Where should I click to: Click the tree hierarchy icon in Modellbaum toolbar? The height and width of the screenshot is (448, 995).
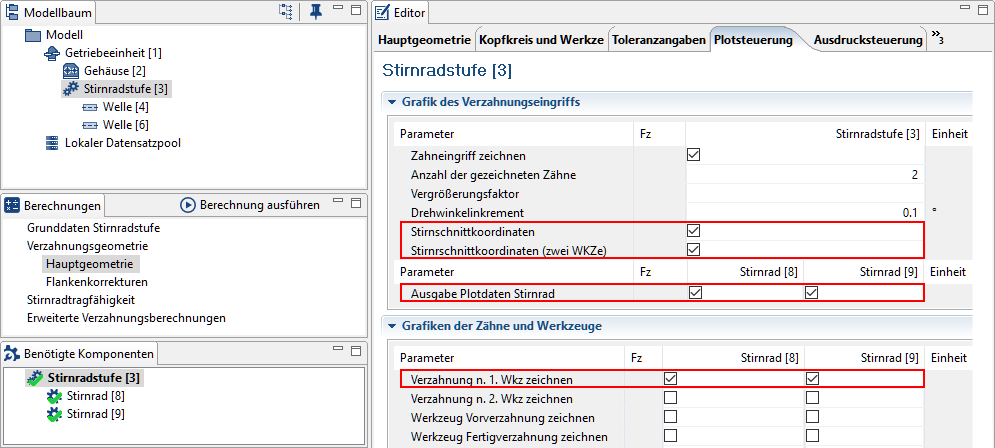286,11
